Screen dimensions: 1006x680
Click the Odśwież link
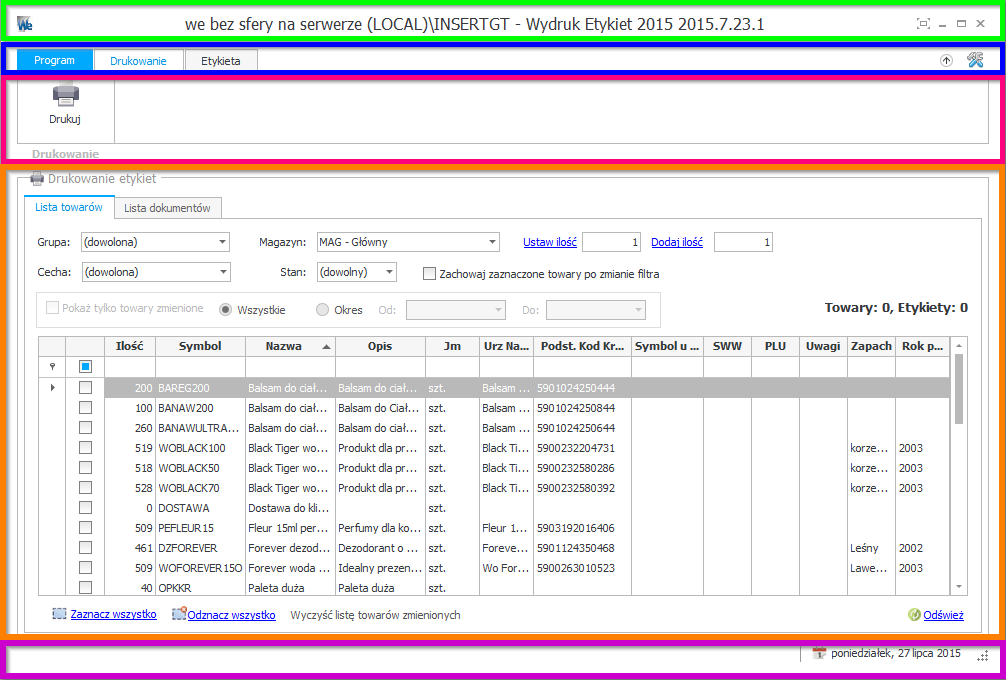pyautogui.click(x=943, y=615)
